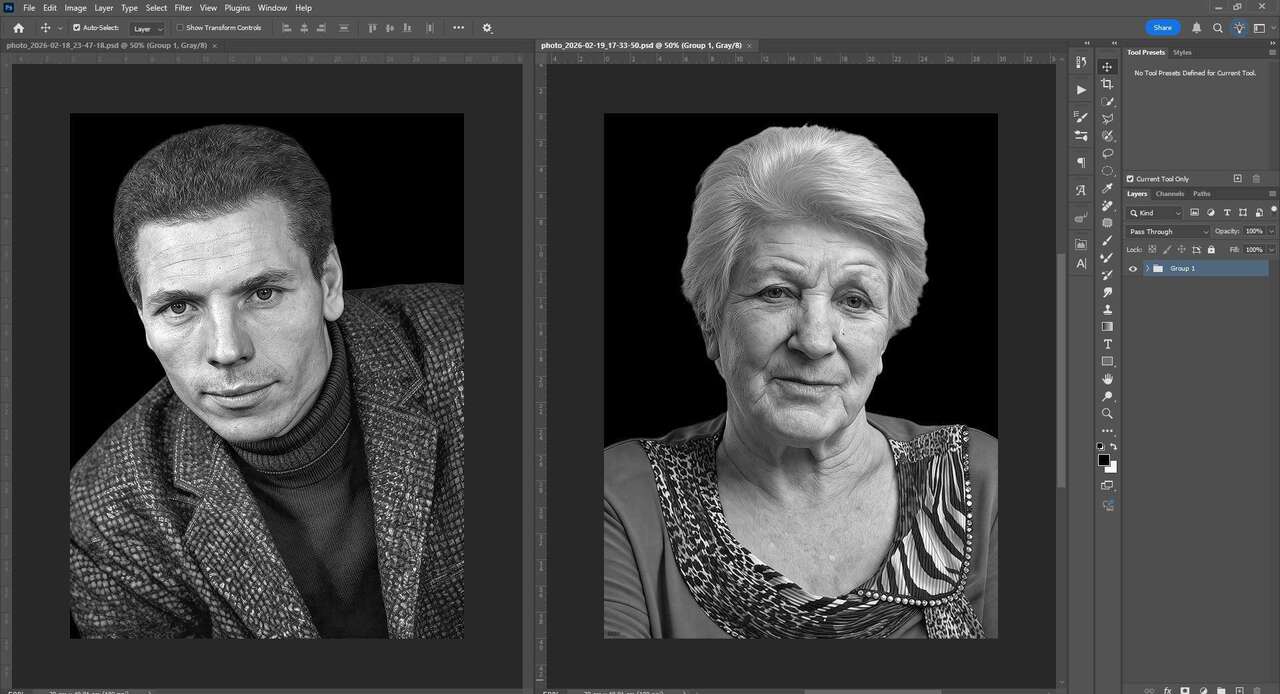Expand the Group 1 layer group
Viewport: 1280px width, 694px height.
[x=1147, y=268]
